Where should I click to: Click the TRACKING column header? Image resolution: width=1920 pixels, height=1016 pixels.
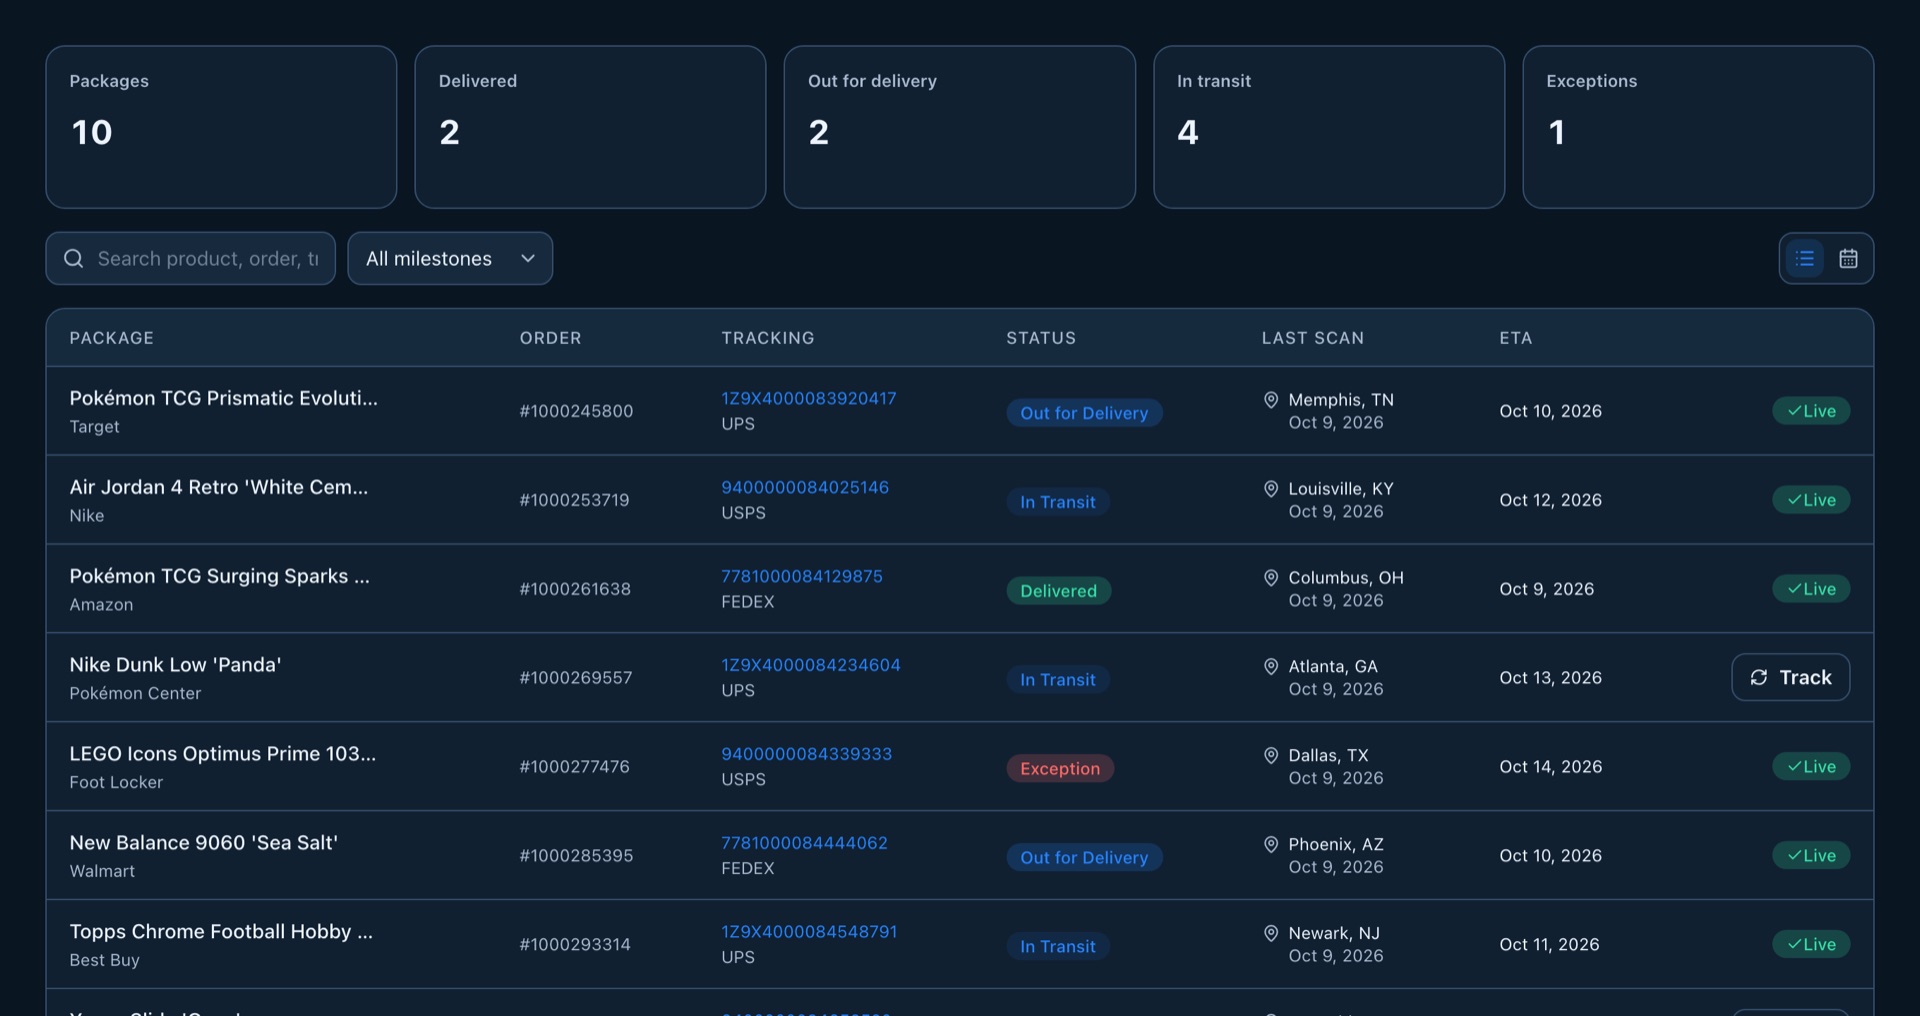click(x=768, y=338)
